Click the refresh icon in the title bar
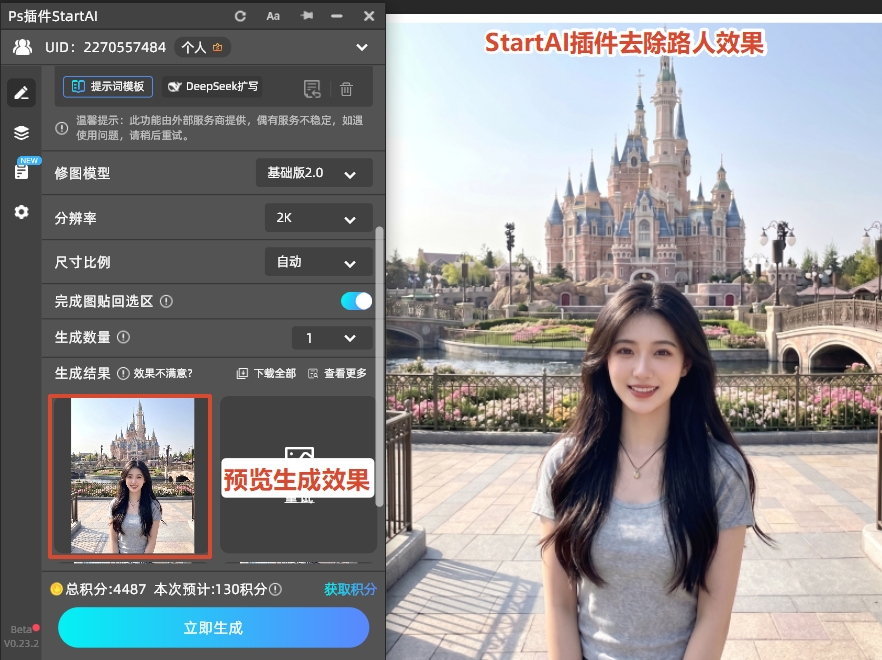This screenshot has height=660, width=882. (x=239, y=15)
